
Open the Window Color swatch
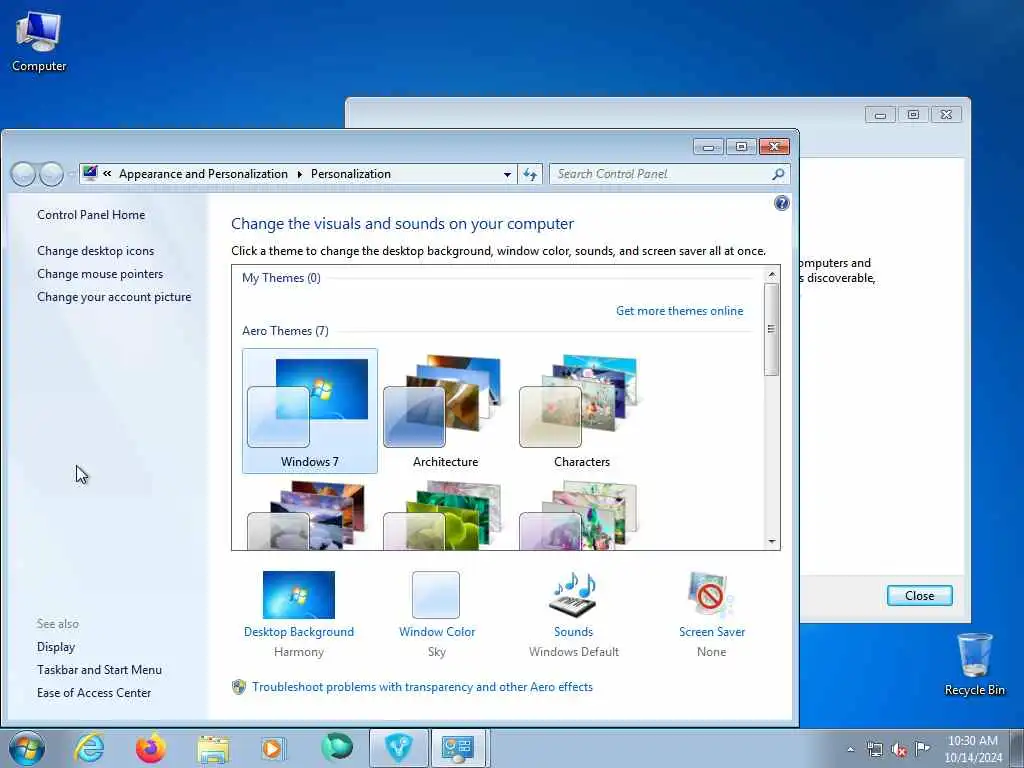click(436, 595)
